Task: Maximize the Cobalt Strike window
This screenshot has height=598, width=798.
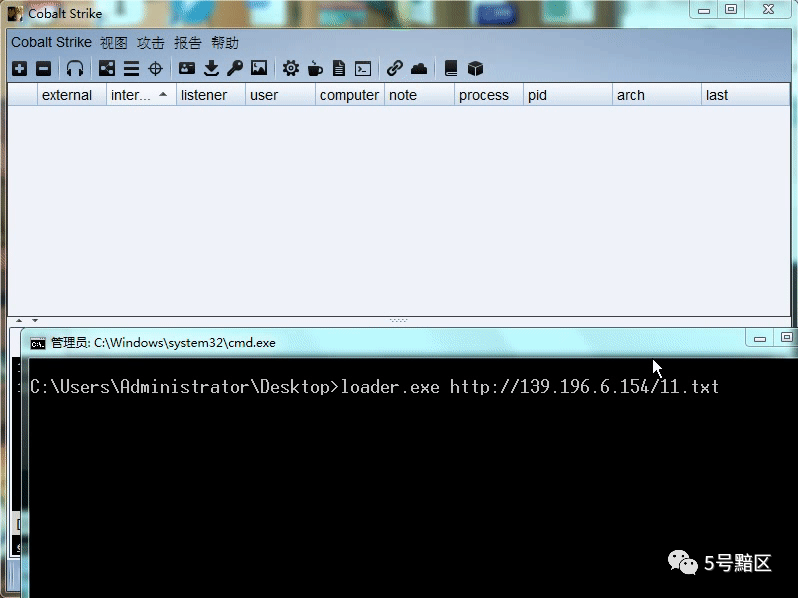Action: pos(731,10)
